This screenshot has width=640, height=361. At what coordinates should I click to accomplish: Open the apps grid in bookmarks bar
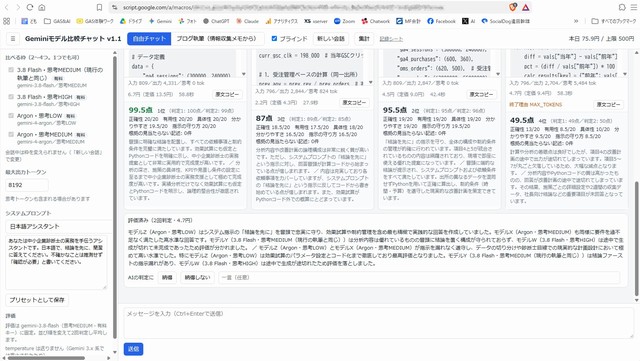(7, 21)
